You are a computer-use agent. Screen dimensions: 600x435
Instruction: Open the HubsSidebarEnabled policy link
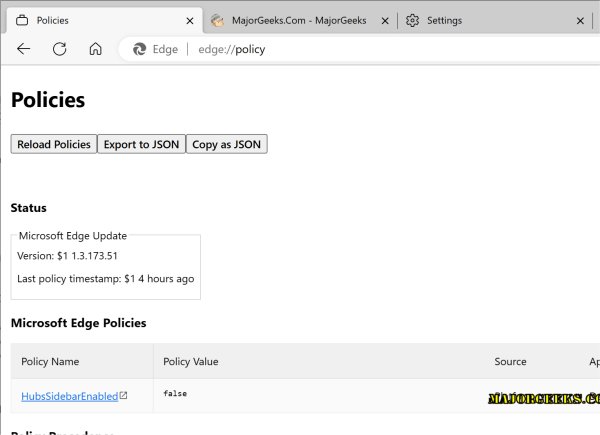tap(70, 396)
